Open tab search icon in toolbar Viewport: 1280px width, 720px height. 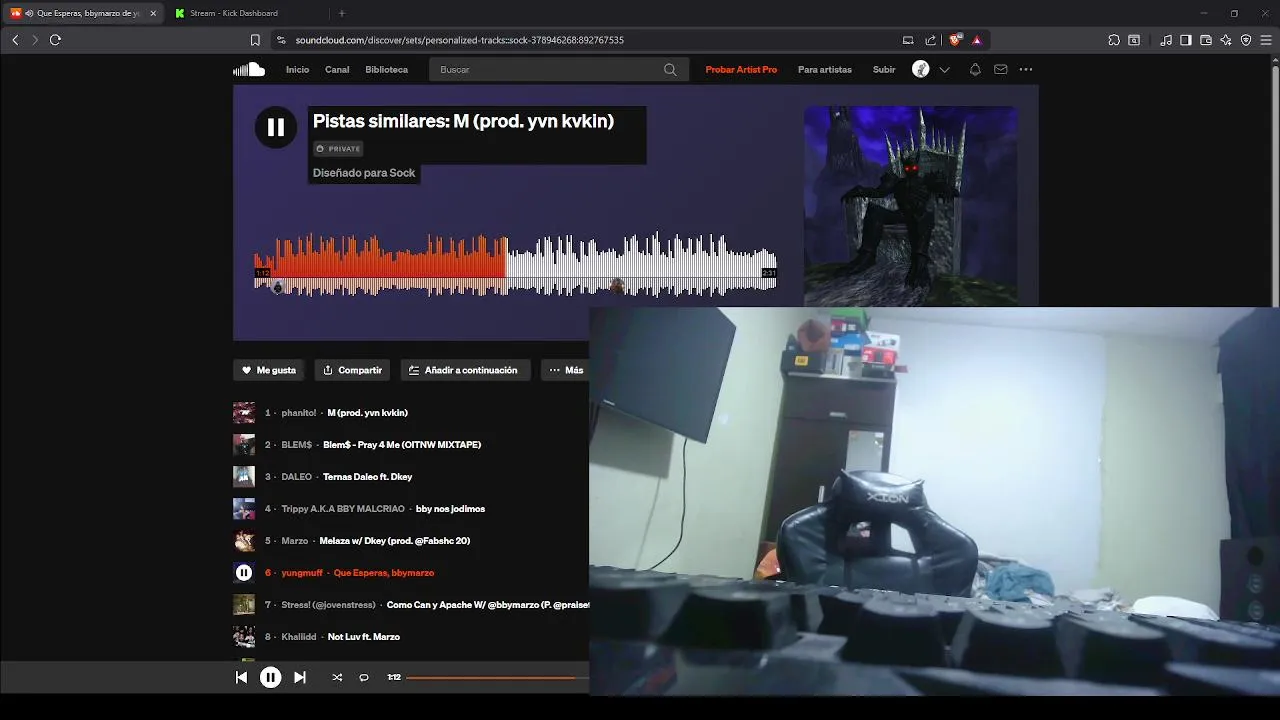pyautogui.click(x=1134, y=40)
